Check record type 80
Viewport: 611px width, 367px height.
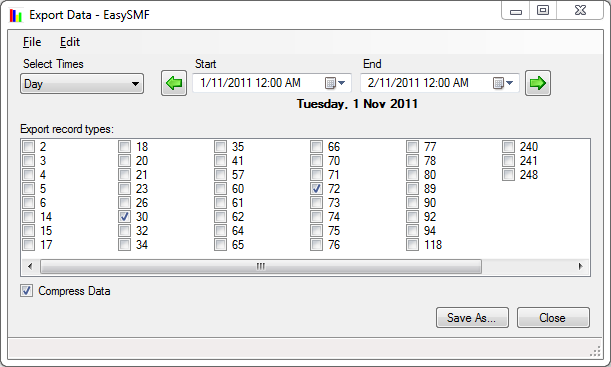tap(412, 175)
